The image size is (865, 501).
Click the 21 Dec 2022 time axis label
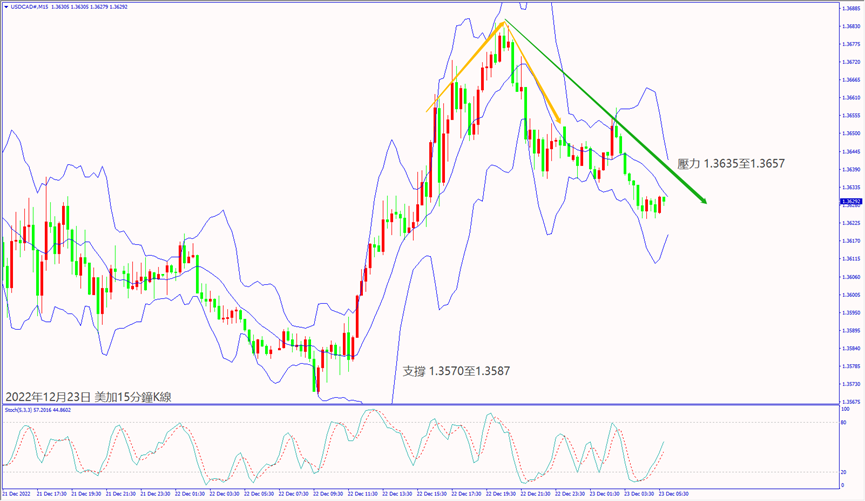19,494
